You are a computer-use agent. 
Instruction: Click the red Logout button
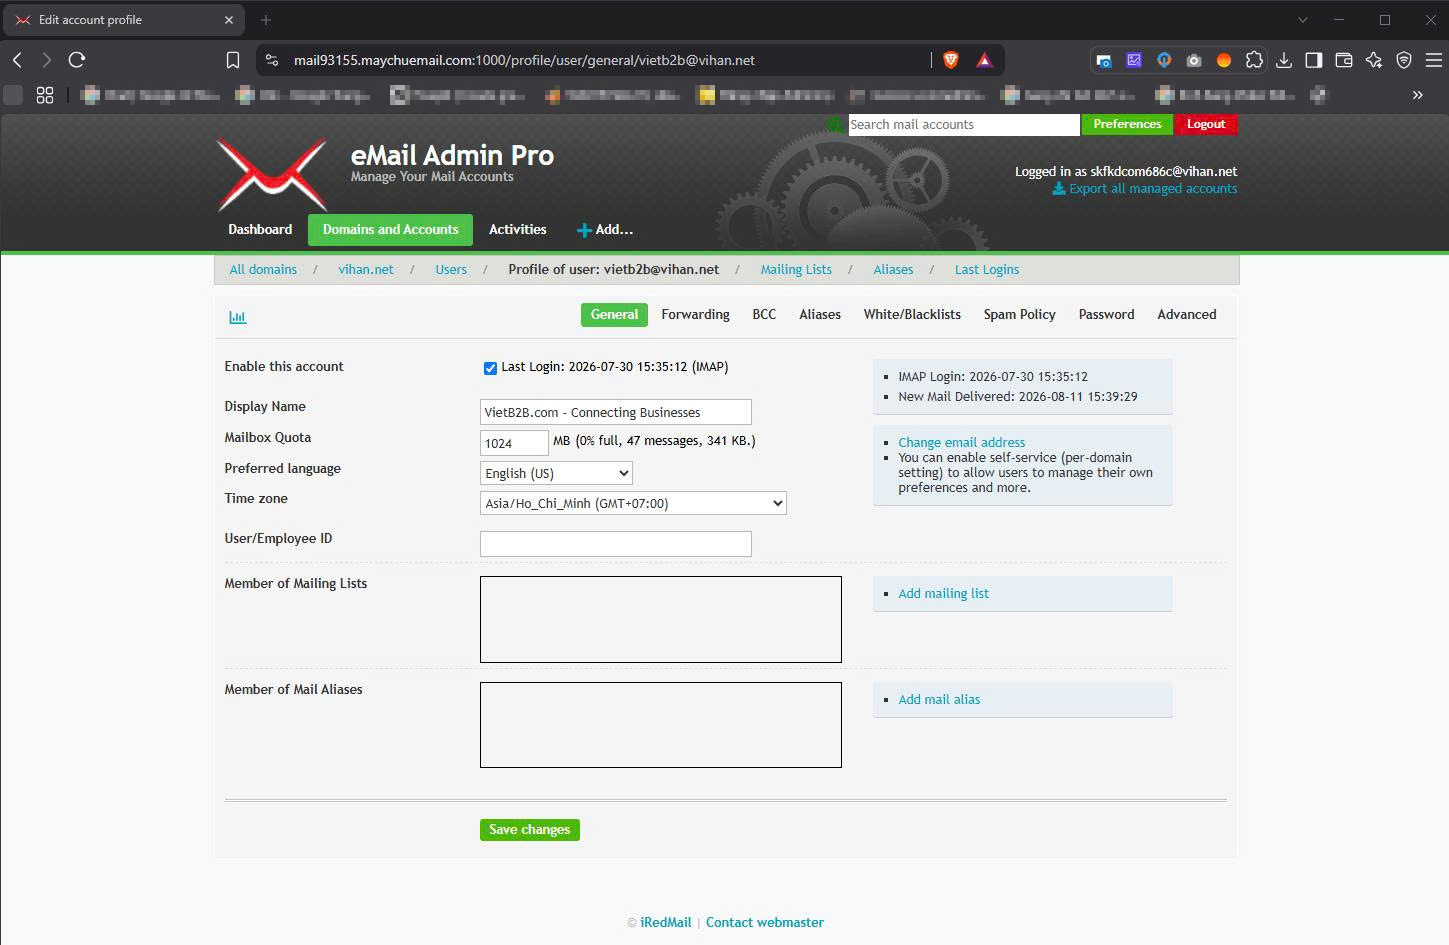pyautogui.click(x=1206, y=124)
